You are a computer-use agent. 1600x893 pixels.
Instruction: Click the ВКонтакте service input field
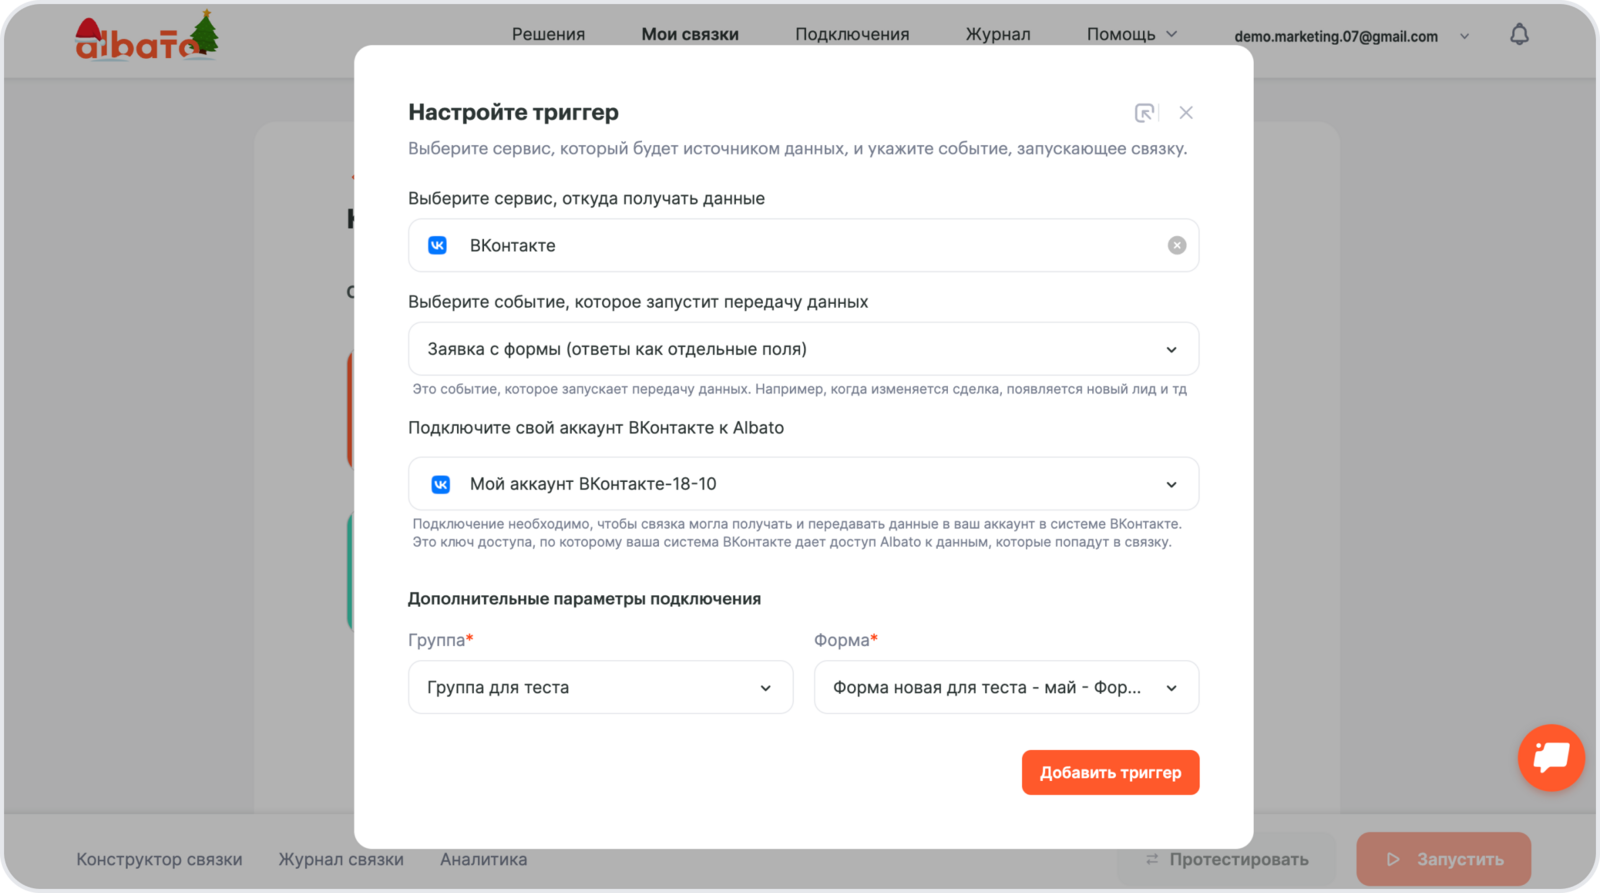[800, 246]
